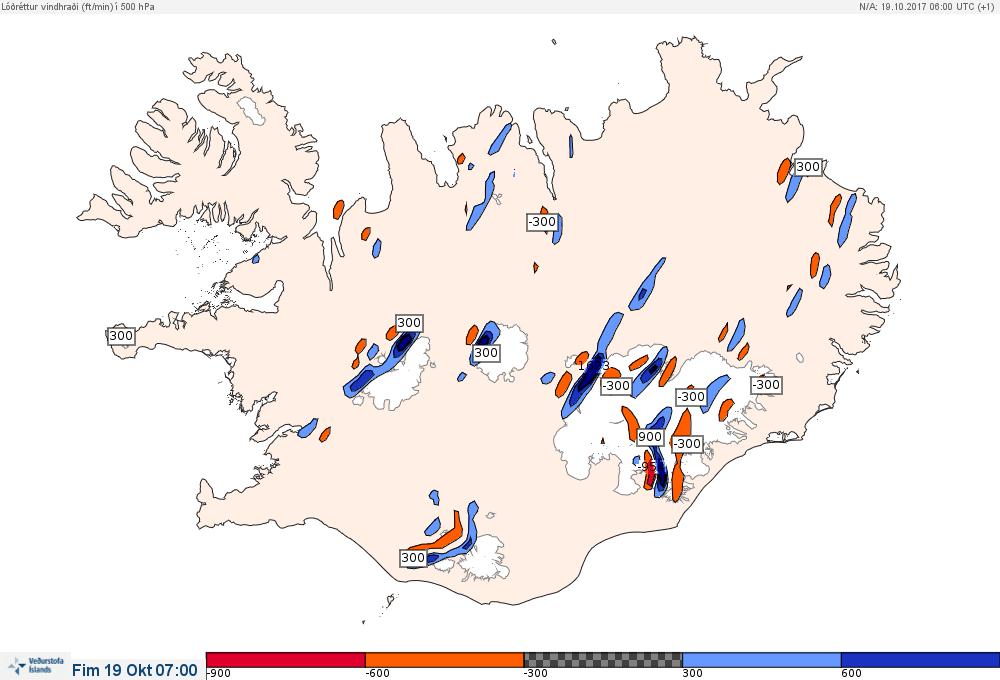Click the '300' contour label on the northeast coast
Viewport: 1000px width, 680px height.
click(807, 166)
